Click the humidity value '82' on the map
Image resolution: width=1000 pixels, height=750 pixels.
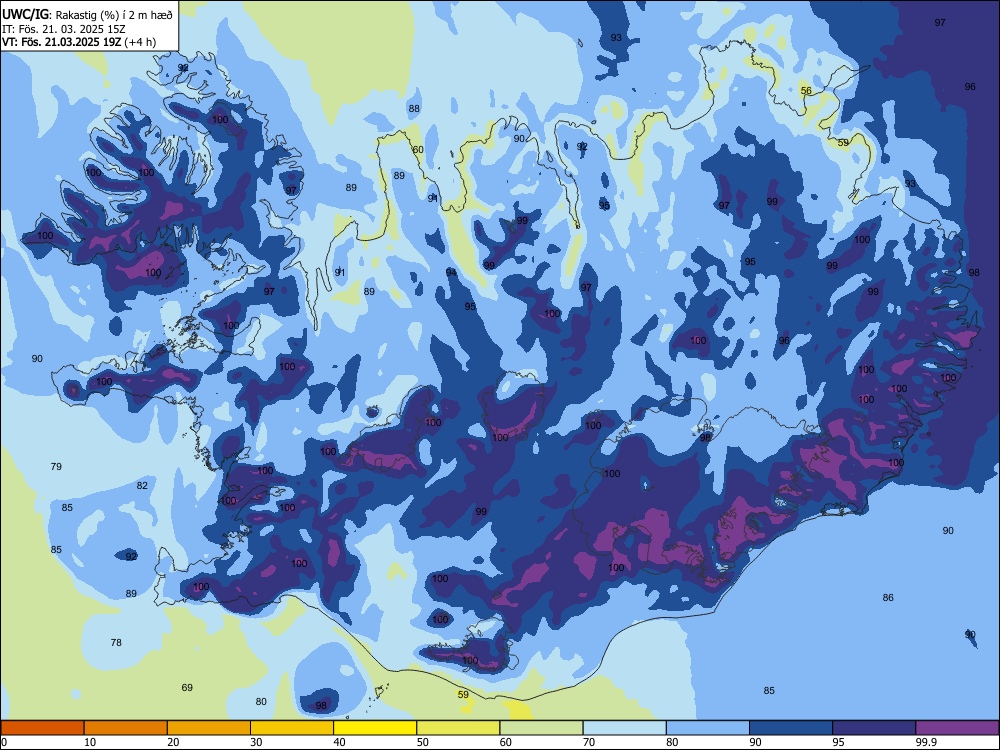(x=142, y=485)
